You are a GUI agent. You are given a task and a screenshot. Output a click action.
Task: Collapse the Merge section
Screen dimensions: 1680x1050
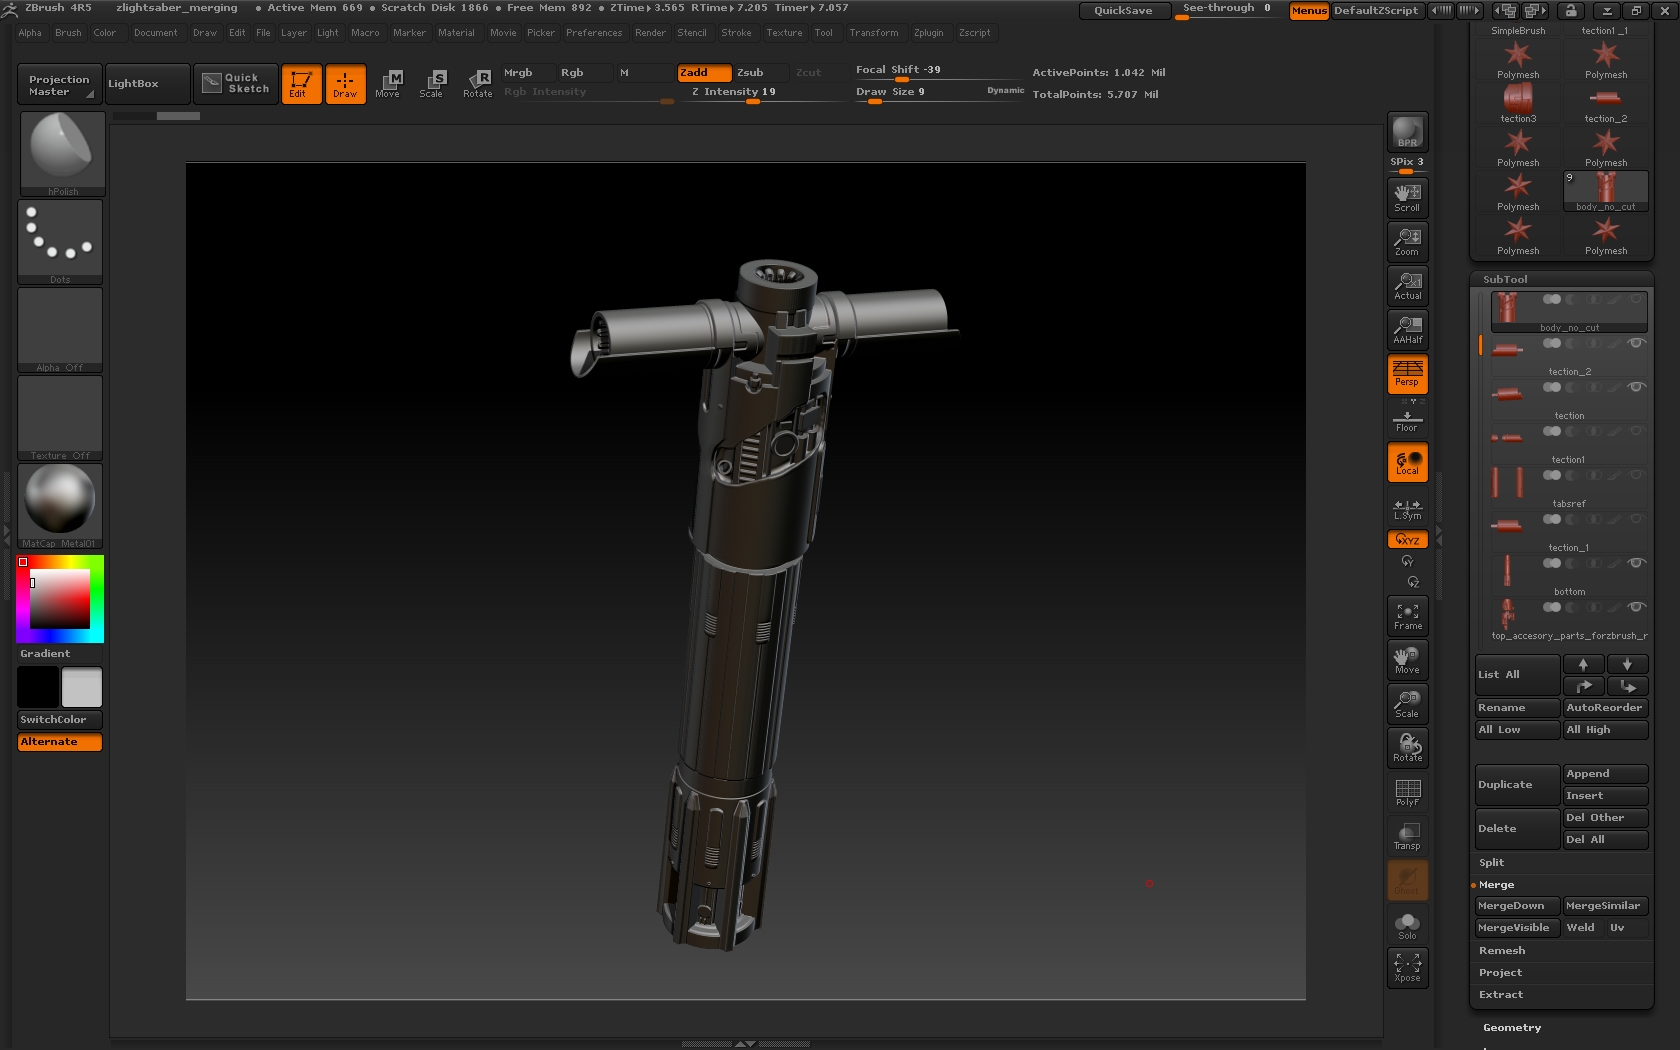tap(1496, 885)
